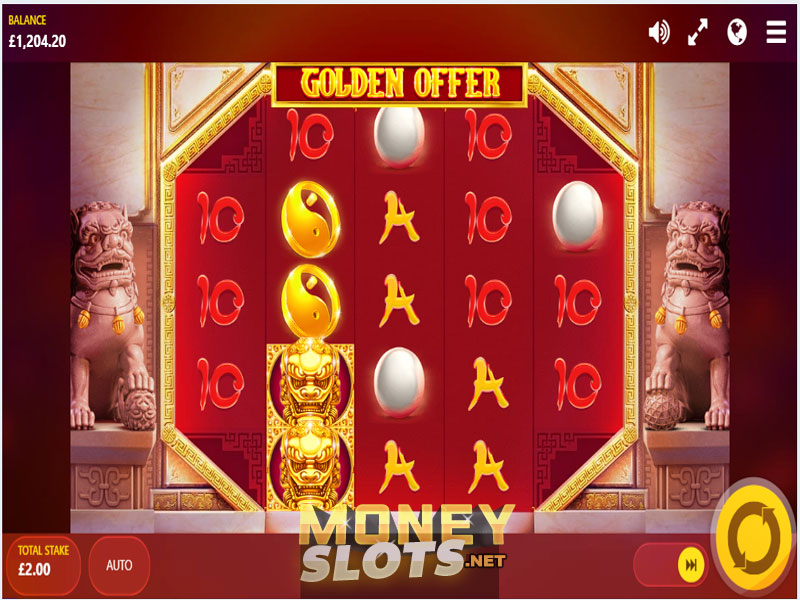Click the left stone guardian lion statue
This screenshot has width=800, height=600.
pyautogui.click(x=111, y=315)
